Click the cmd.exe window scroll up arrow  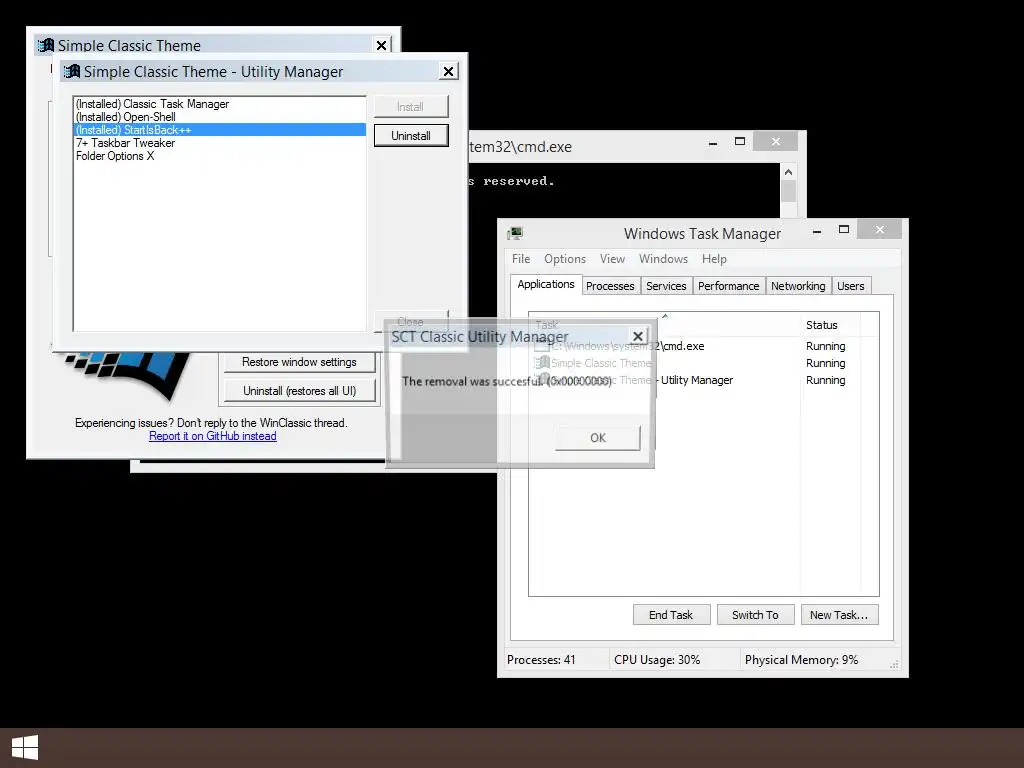click(788, 172)
